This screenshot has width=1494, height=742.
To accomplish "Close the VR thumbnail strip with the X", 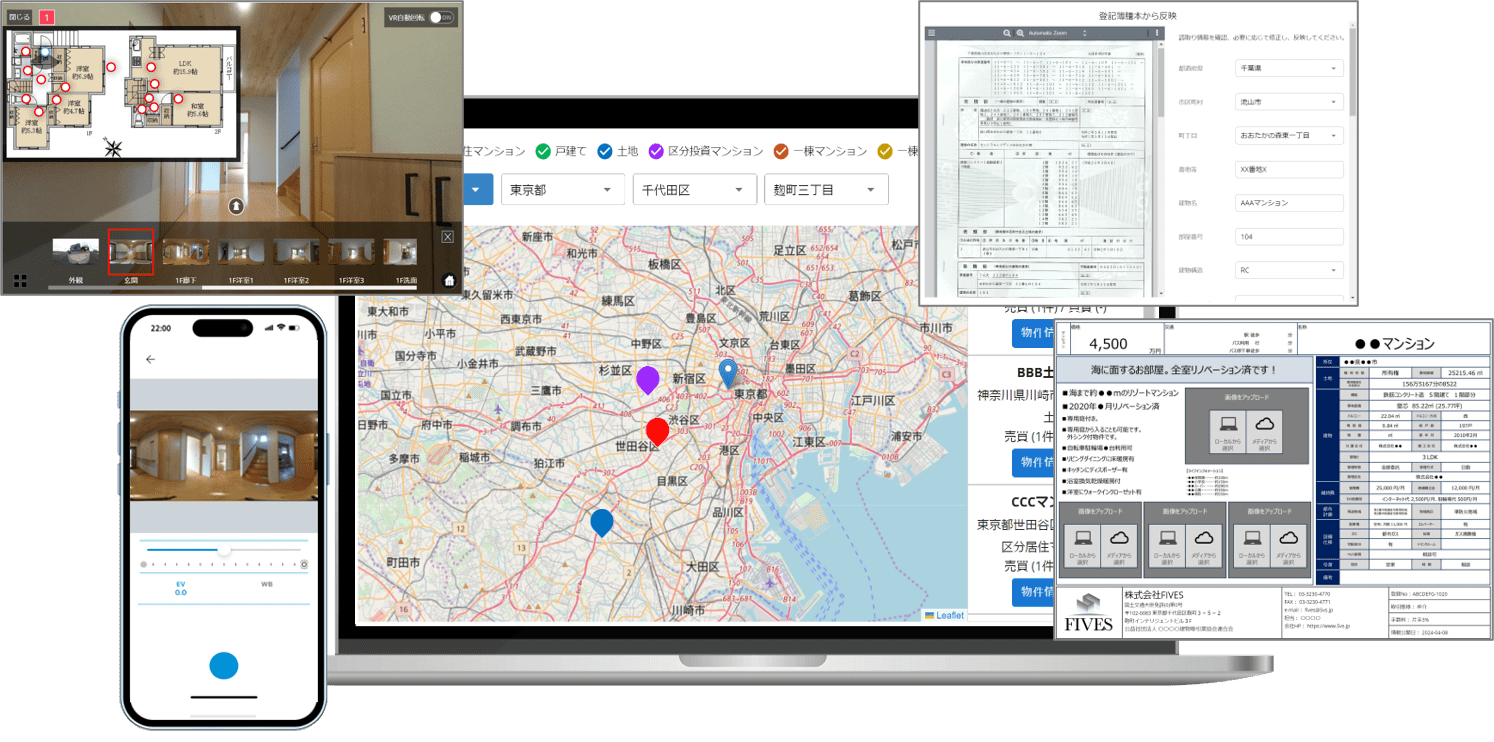I will click(x=447, y=237).
